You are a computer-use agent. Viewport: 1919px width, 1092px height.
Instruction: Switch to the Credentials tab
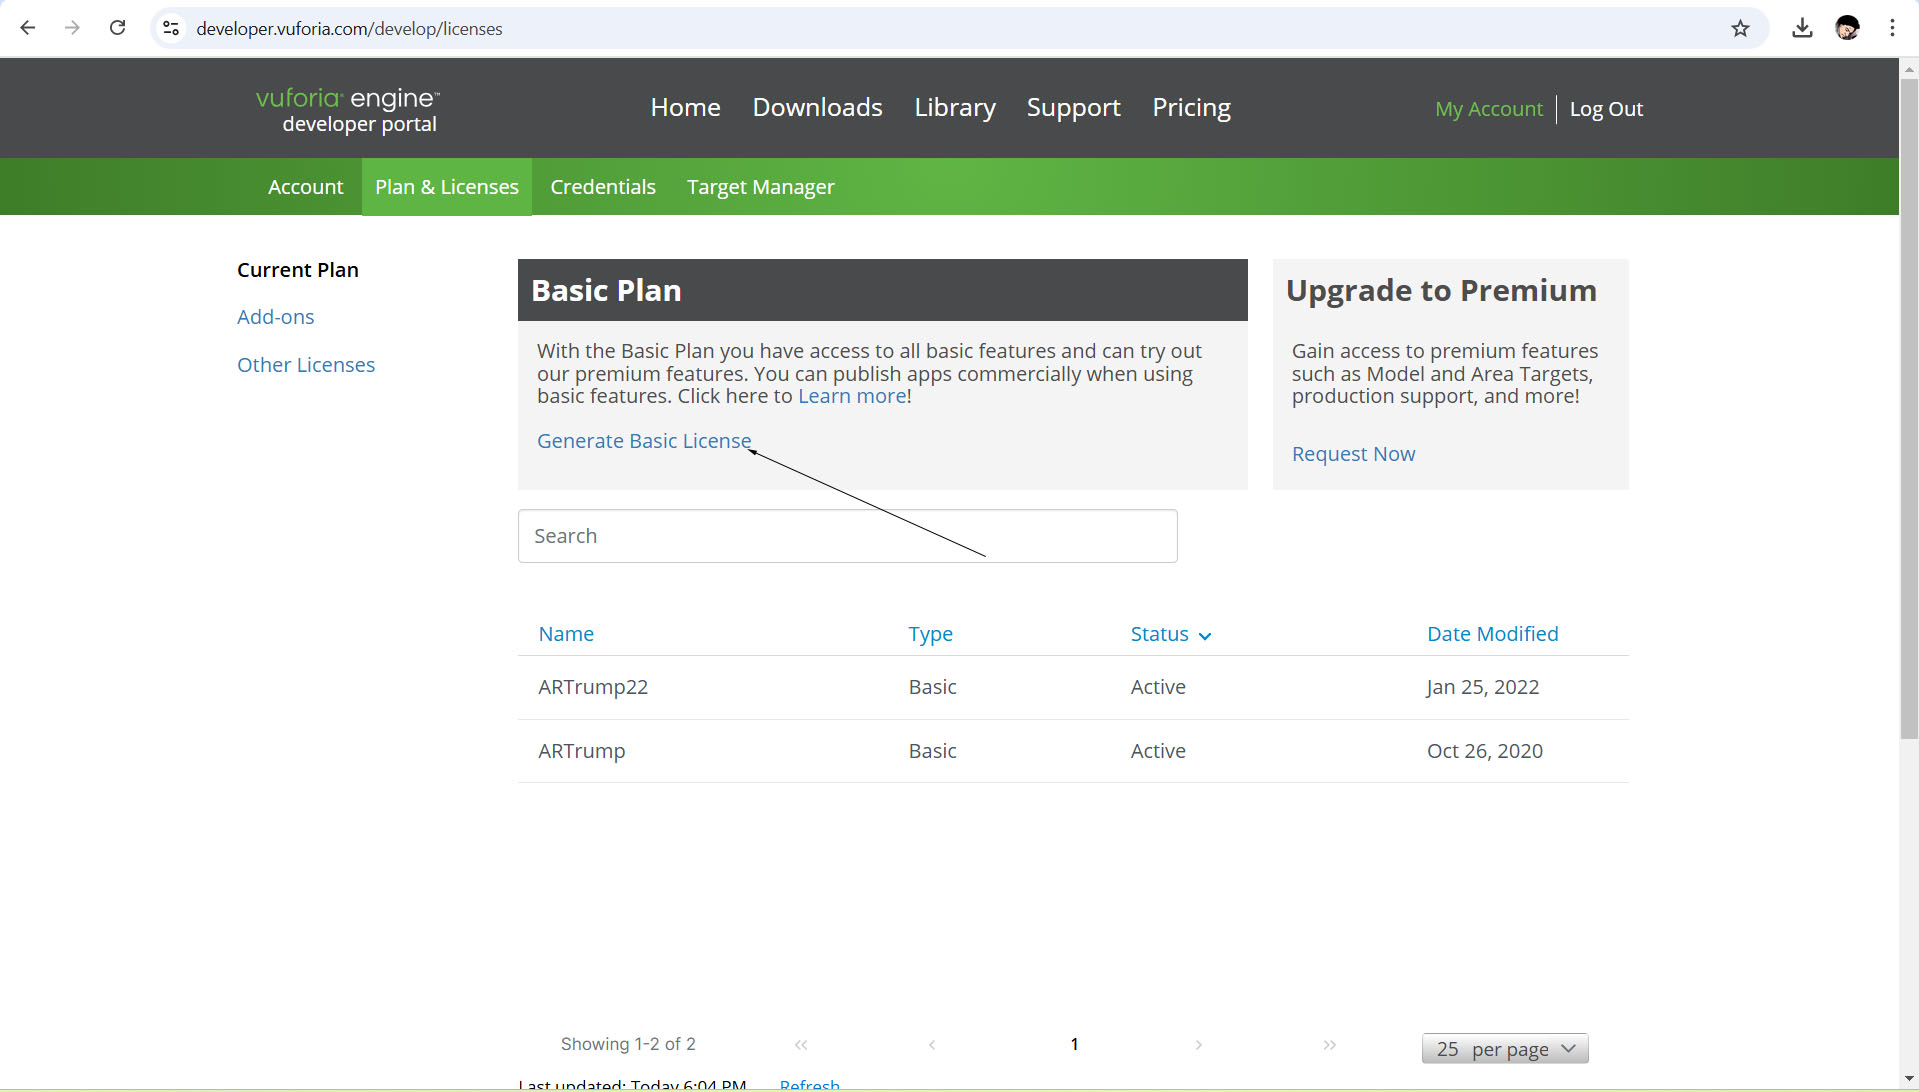pyautogui.click(x=602, y=187)
